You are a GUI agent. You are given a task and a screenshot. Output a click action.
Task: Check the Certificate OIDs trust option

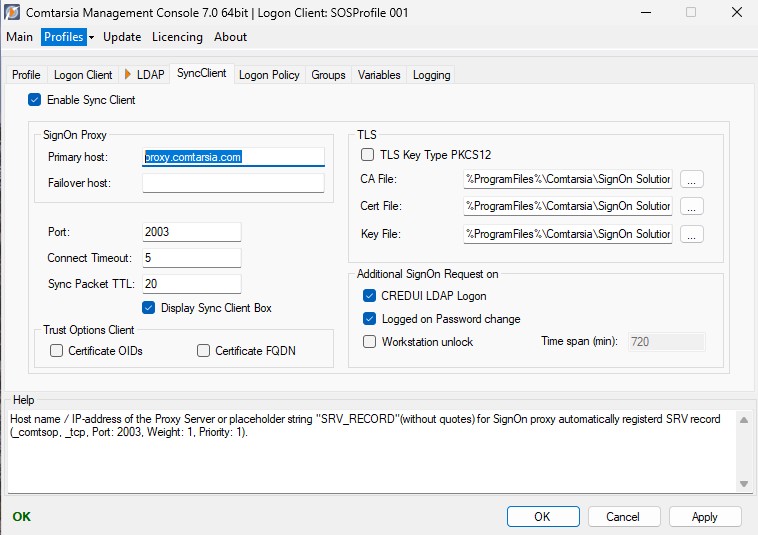(57, 351)
